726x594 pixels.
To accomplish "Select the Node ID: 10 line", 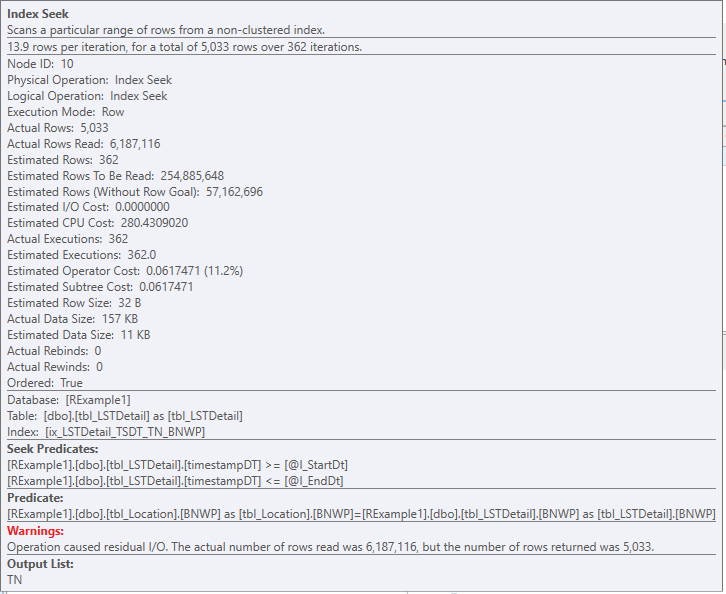I will click(40, 64).
